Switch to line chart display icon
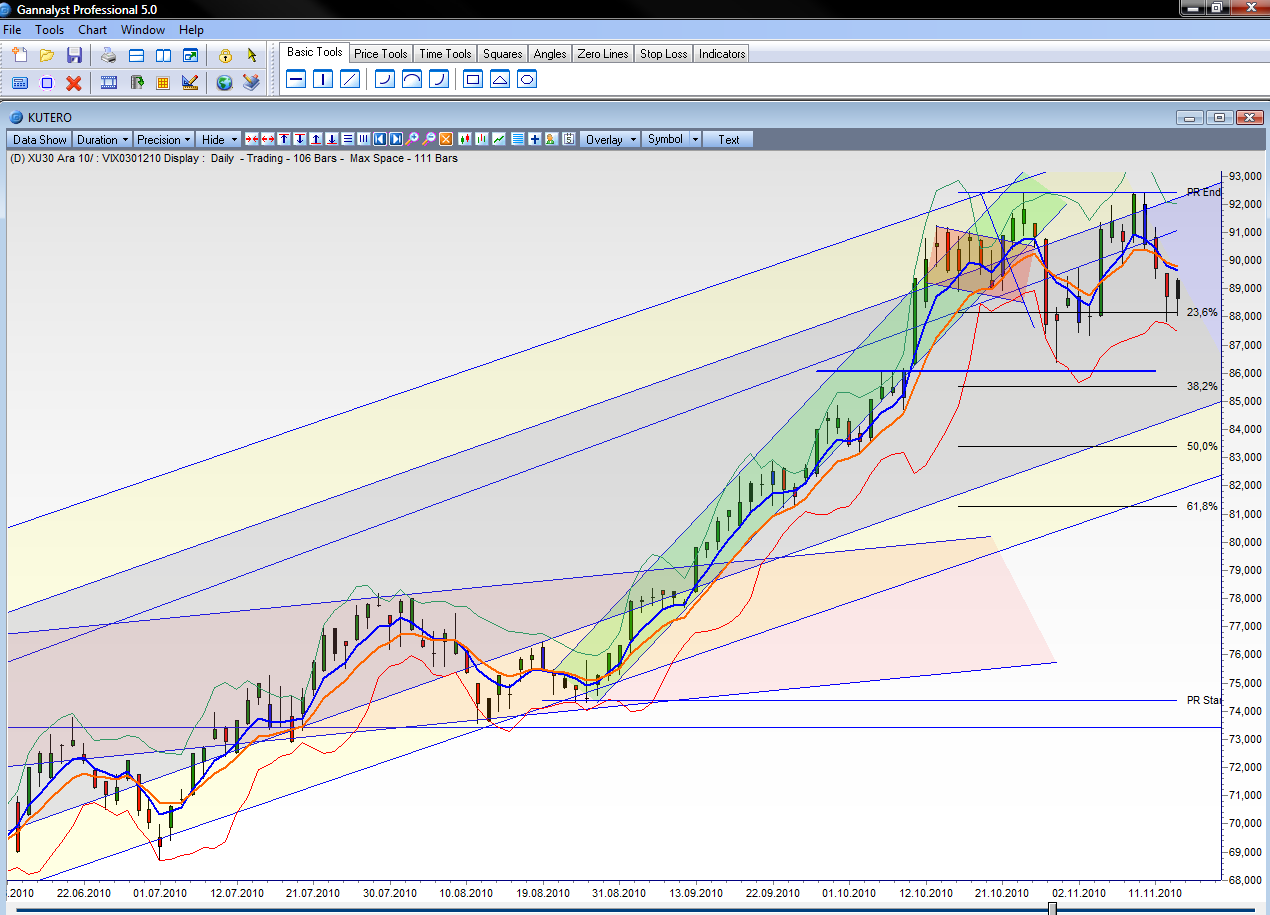This screenshot has width=1270, height=915. pos(498,140)
